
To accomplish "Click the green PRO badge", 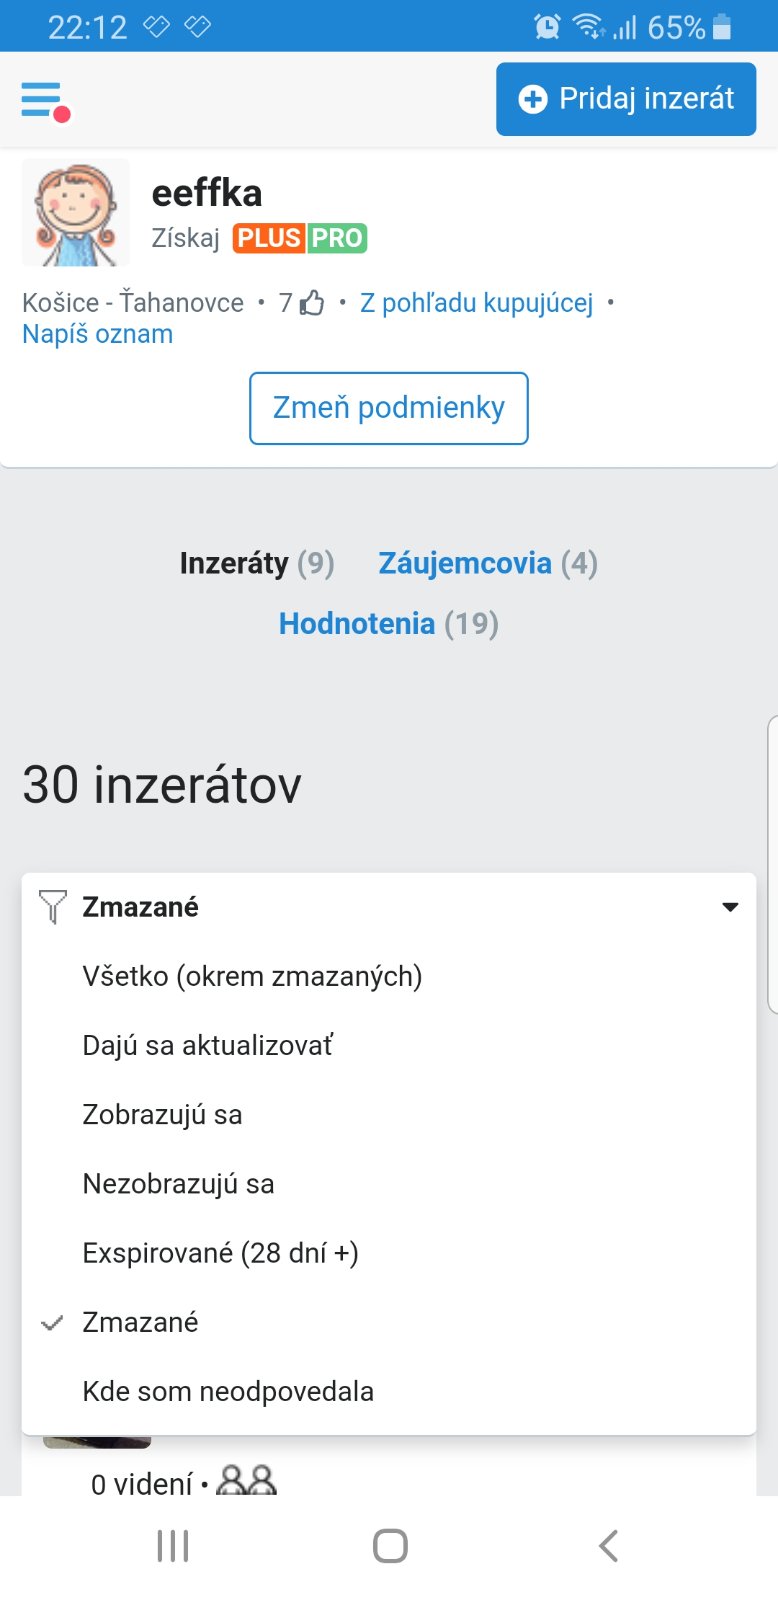I will (x=337, y=238).
